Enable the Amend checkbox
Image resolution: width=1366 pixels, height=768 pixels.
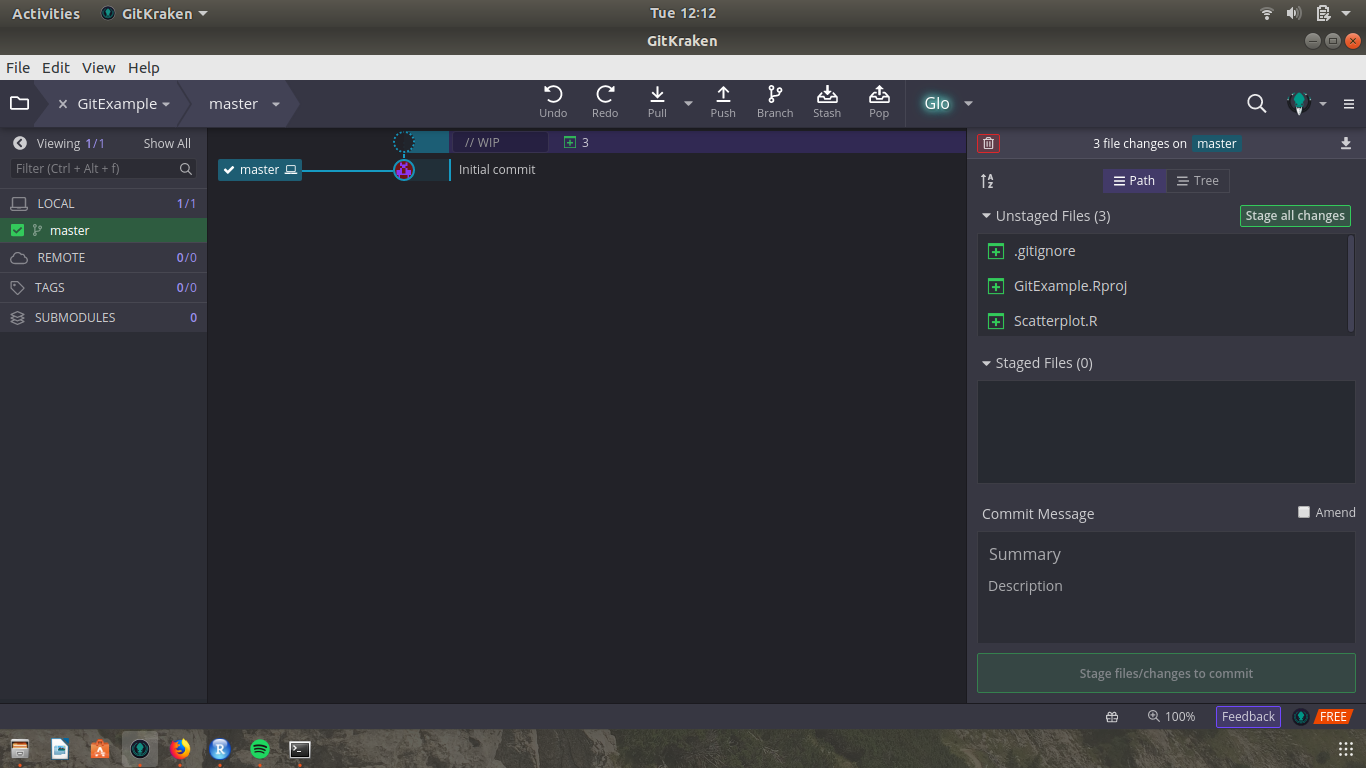[x=1304, y=512]
